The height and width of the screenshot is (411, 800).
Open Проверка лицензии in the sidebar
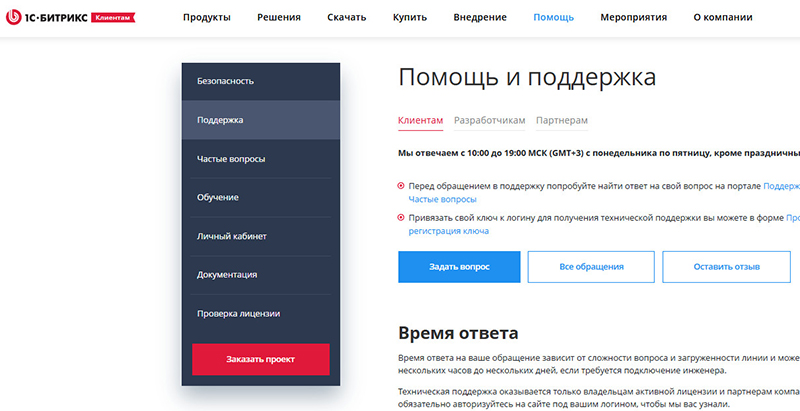coord(261,314)
